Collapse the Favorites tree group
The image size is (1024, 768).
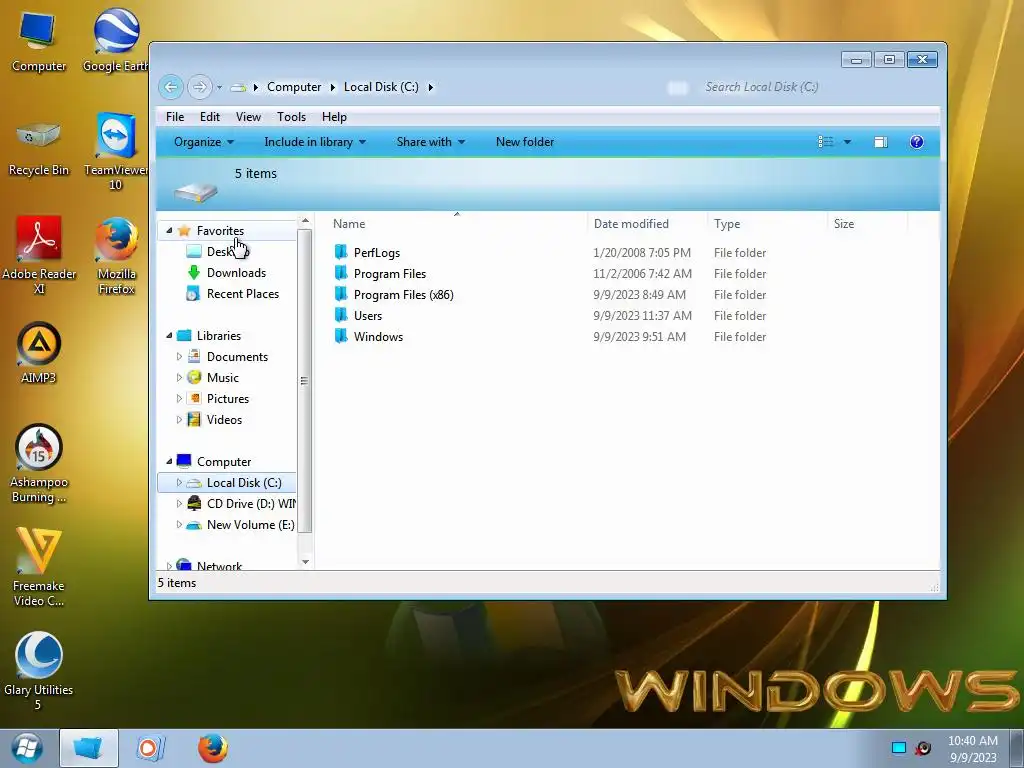click(169, 231)
